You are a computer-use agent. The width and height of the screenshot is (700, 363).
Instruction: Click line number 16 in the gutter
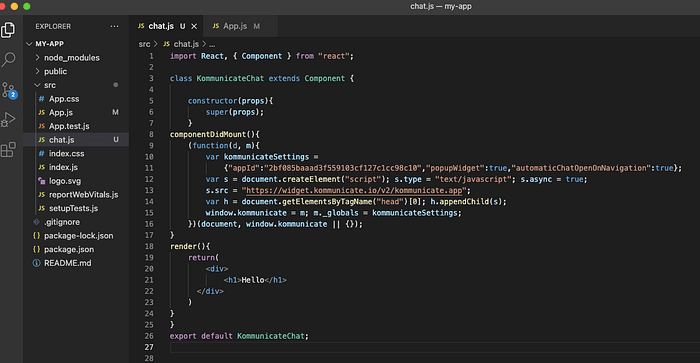pos(149,224)
